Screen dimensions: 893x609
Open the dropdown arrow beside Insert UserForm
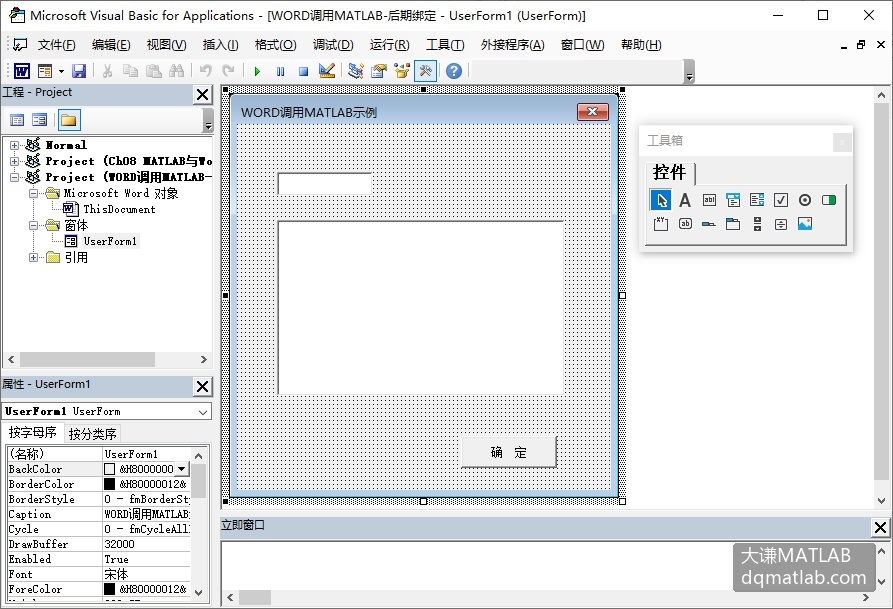[x=61, y=71]
